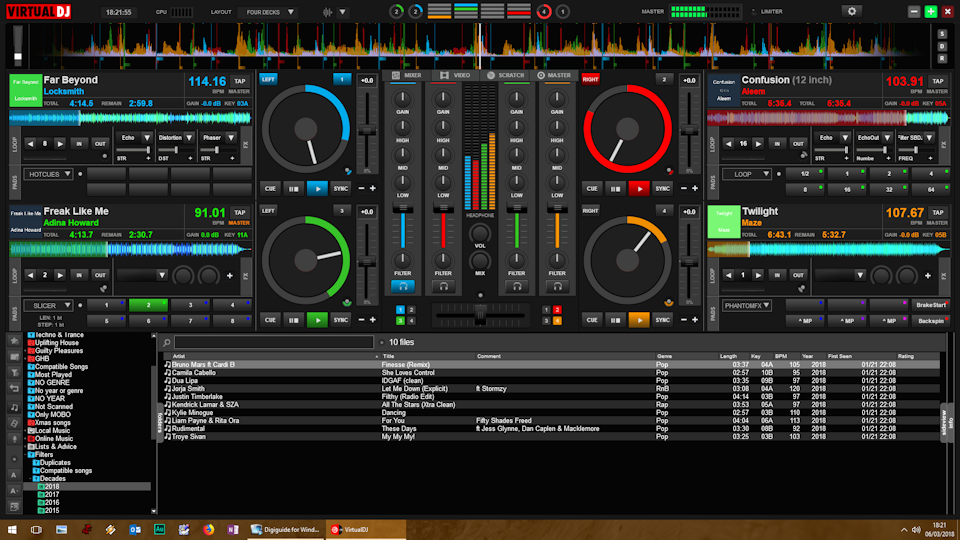Switch to the MIXER tab
This screenshot has width=960, height=540.
click(407, 75)
